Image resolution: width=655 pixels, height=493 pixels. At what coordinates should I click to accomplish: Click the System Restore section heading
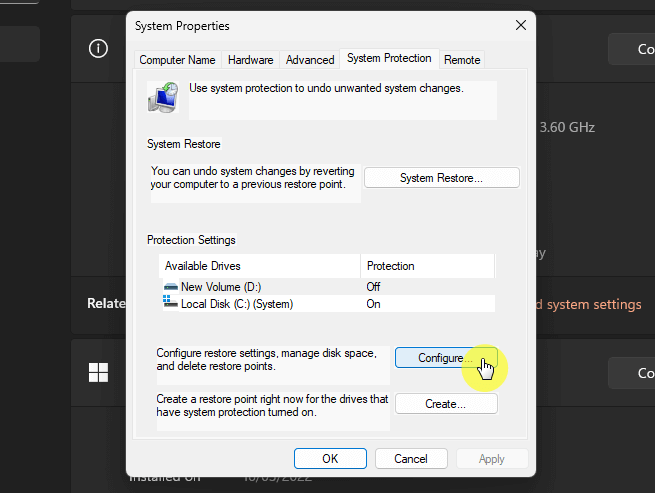tap(184, 144)
